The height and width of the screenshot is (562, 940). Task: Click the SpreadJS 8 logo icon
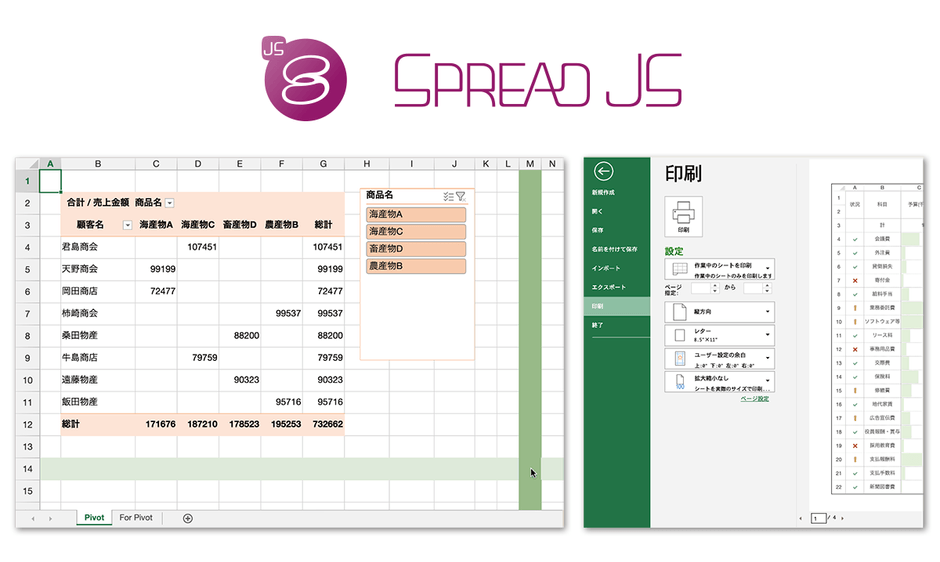click(302, 75)
